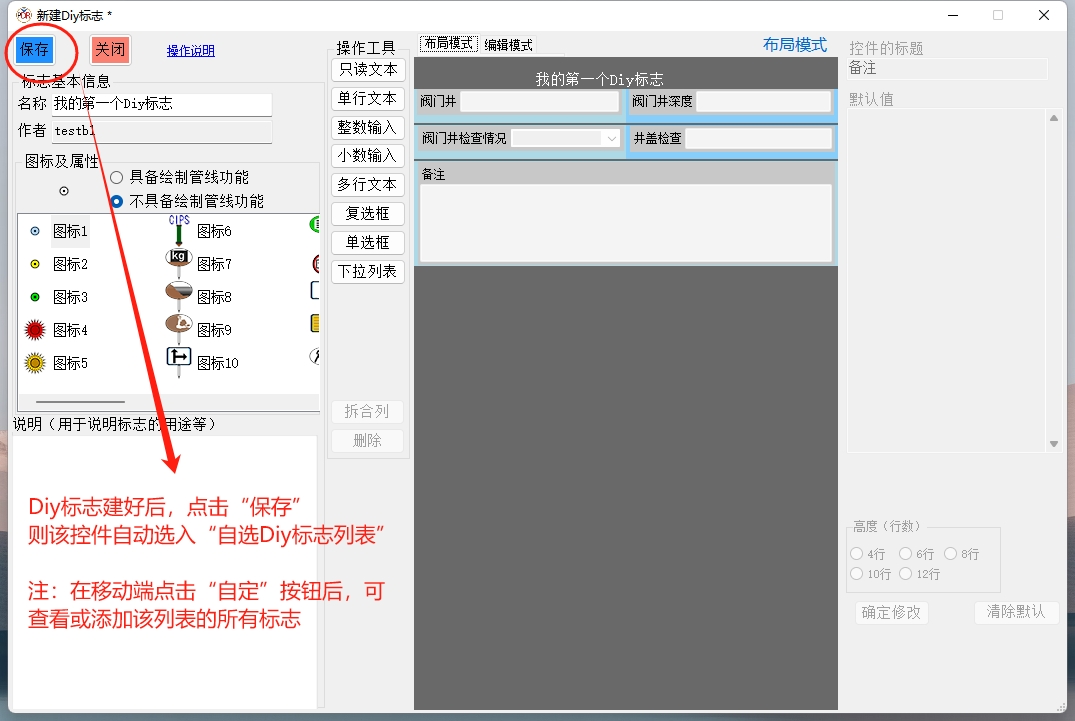1075x721 pixels.
Task: Choose the CIPS arrow 图标6 icon
Action: click(x=179, y=231)
